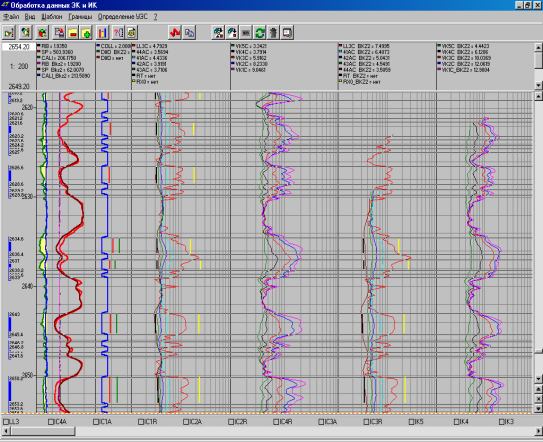Click the toolbar icon with yellow pointer arrow

point(25,33)
